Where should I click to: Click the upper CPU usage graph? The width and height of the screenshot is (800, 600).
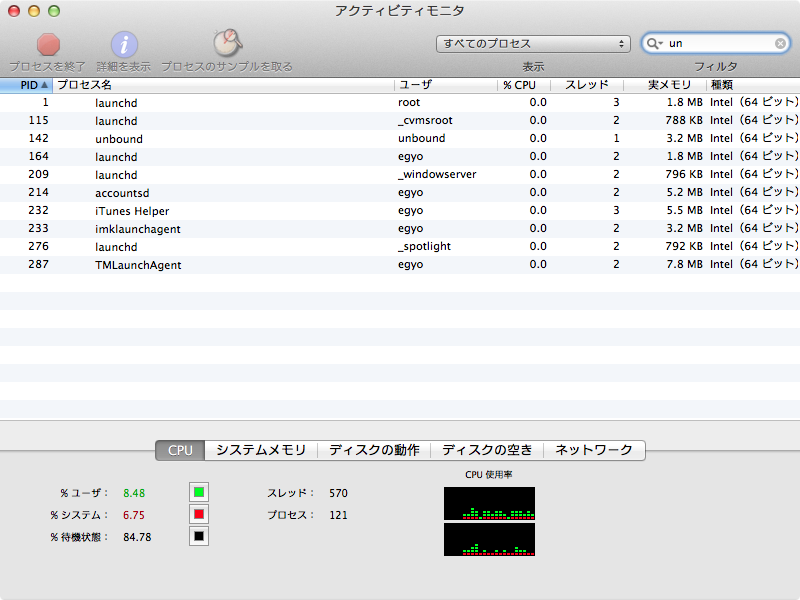click(x=489, y=503)
